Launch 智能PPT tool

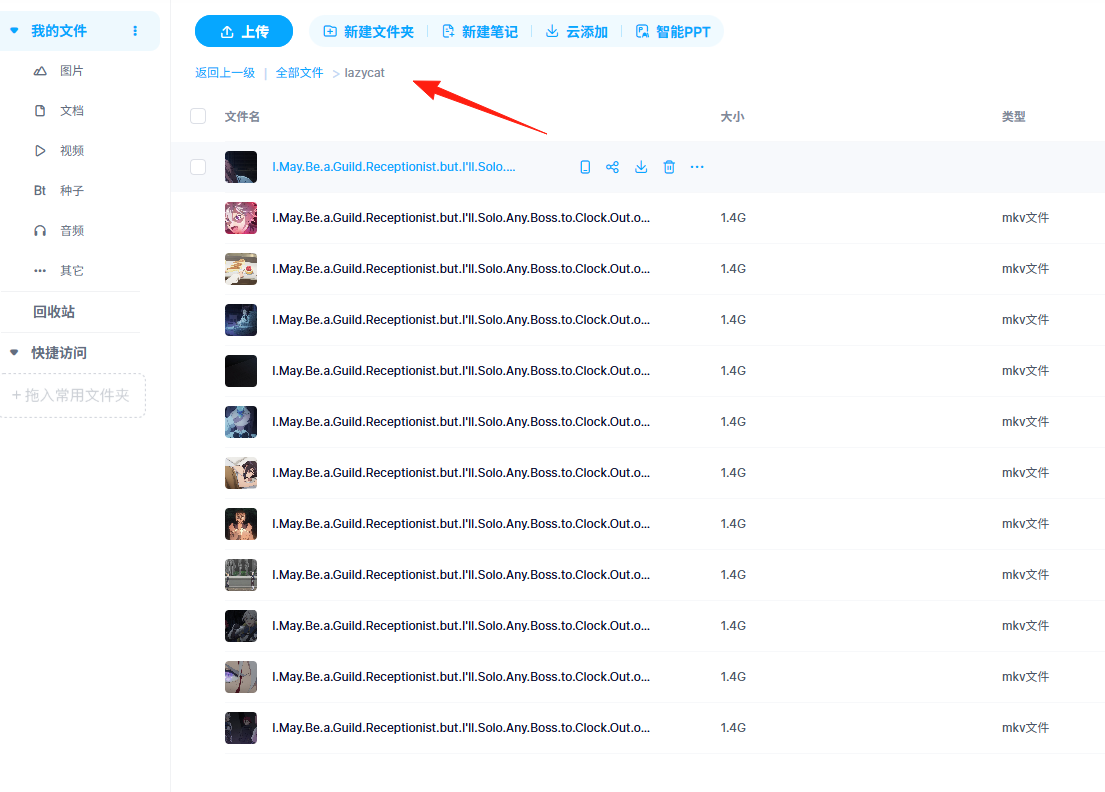coord(673,32)
